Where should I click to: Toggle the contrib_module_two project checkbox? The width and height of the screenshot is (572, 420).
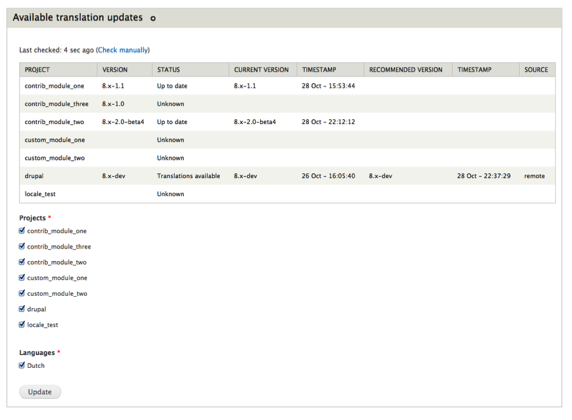pos(22,262)
